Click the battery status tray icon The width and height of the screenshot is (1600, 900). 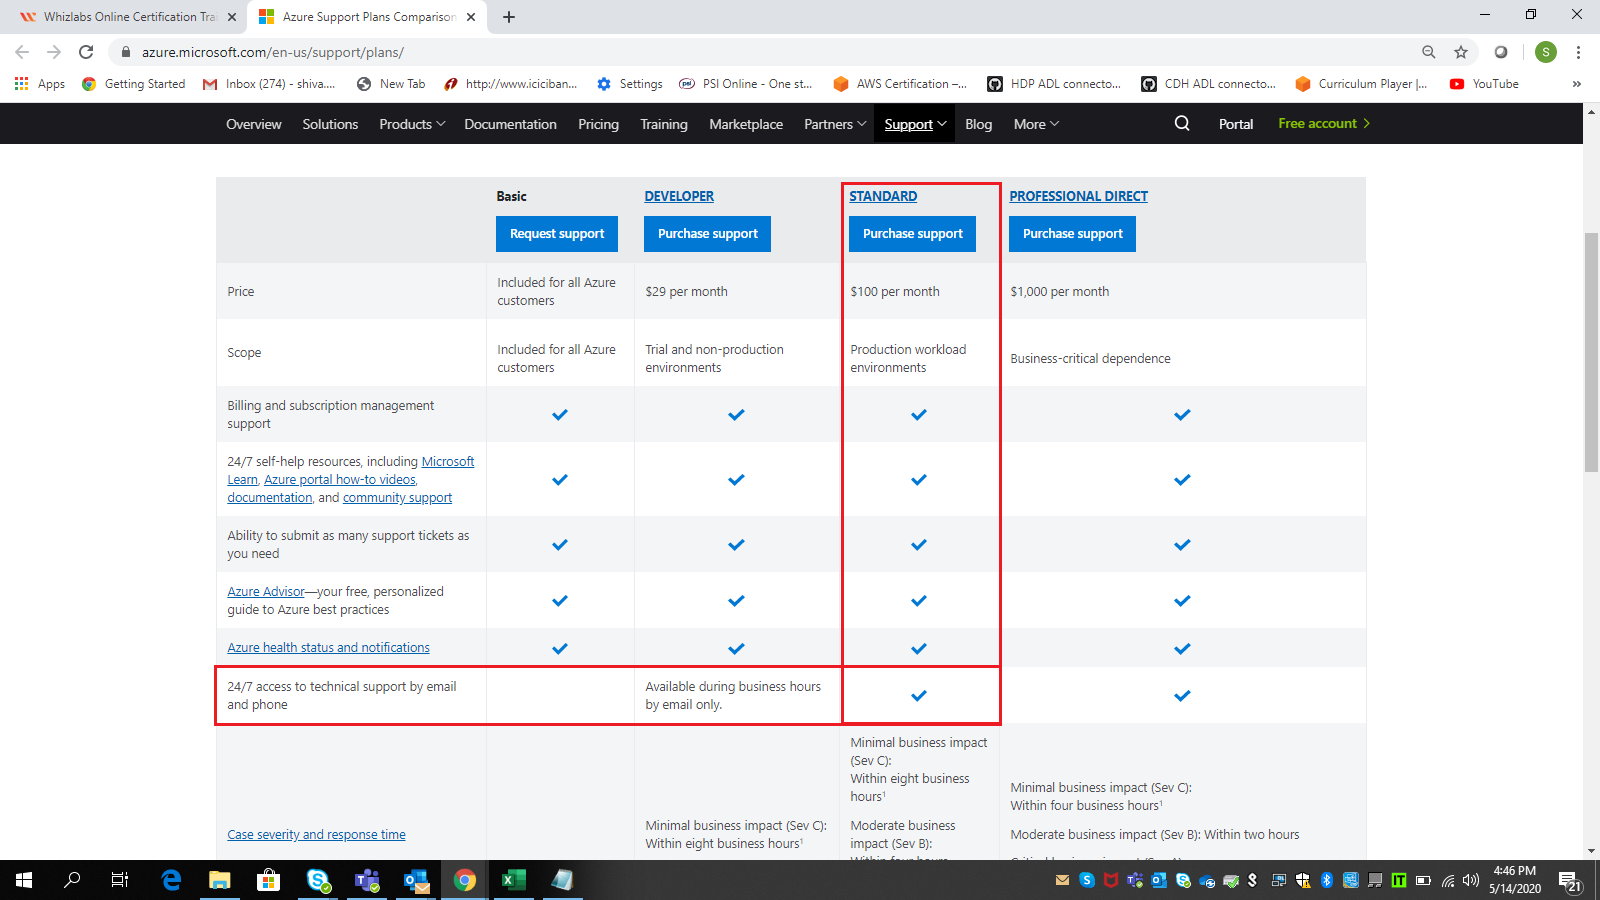[1423, 880]
